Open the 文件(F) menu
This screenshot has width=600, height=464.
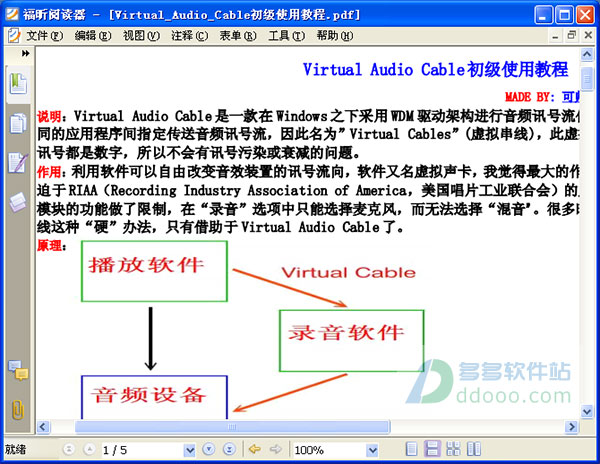[44, 36]
